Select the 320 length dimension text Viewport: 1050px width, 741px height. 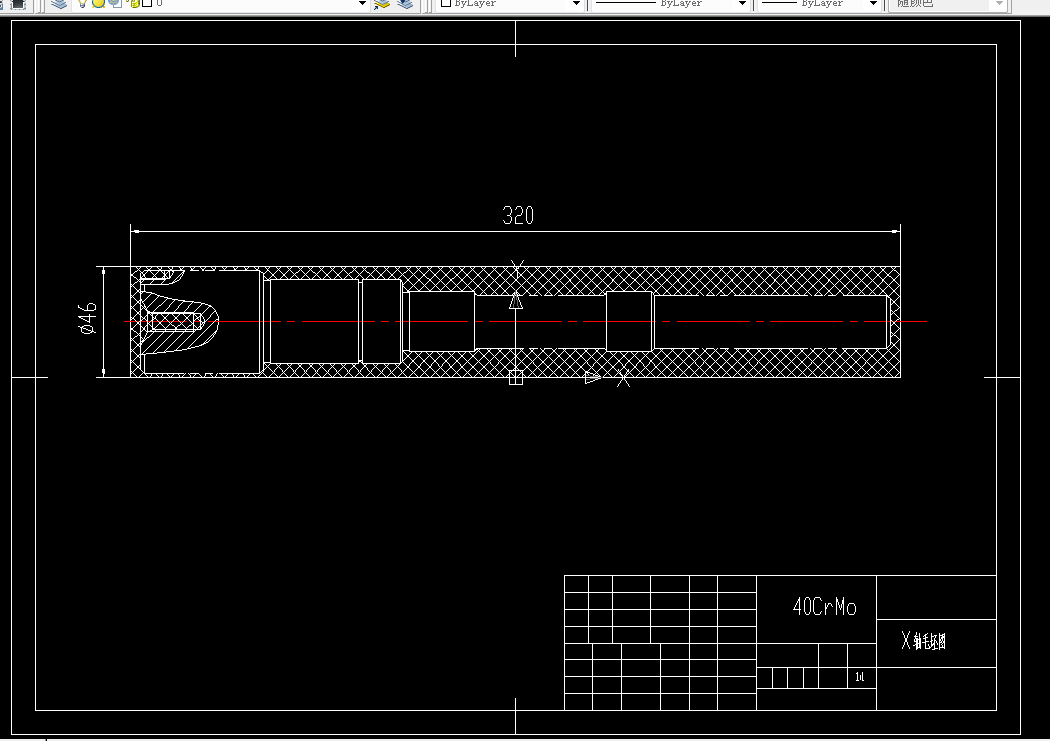click(x=518, y=216)
